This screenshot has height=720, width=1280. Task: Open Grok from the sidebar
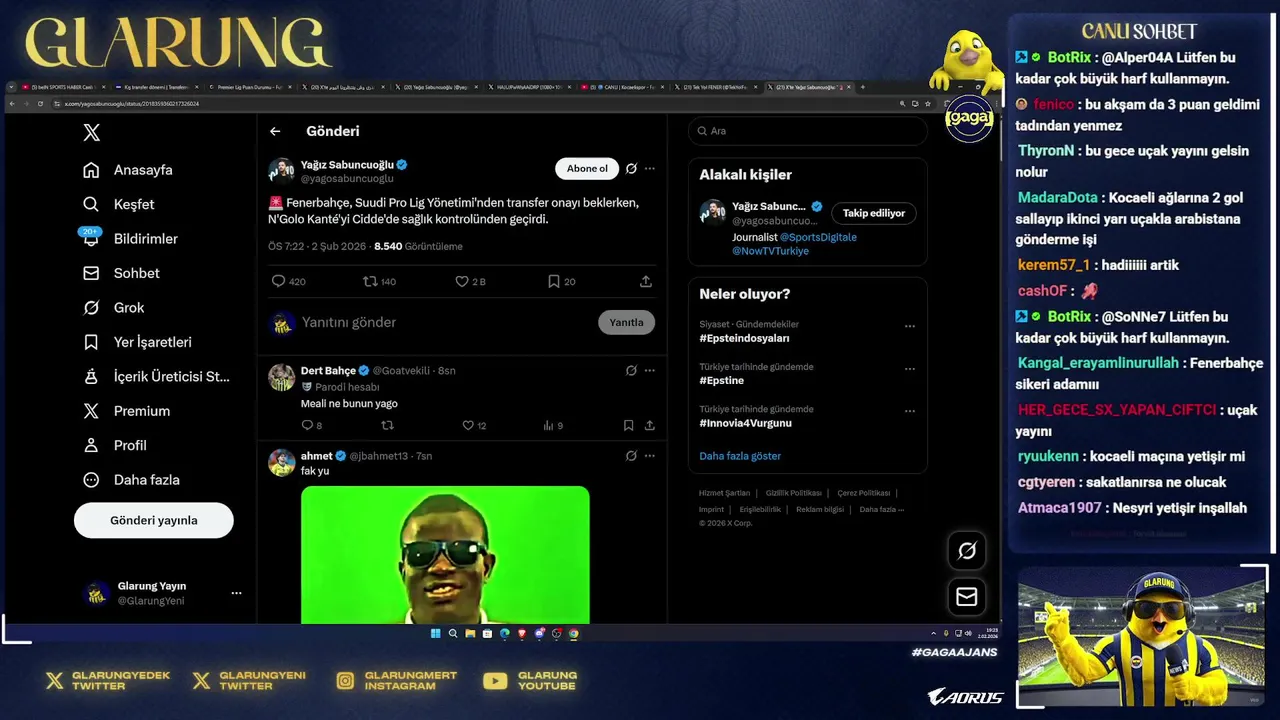[114, 308]
